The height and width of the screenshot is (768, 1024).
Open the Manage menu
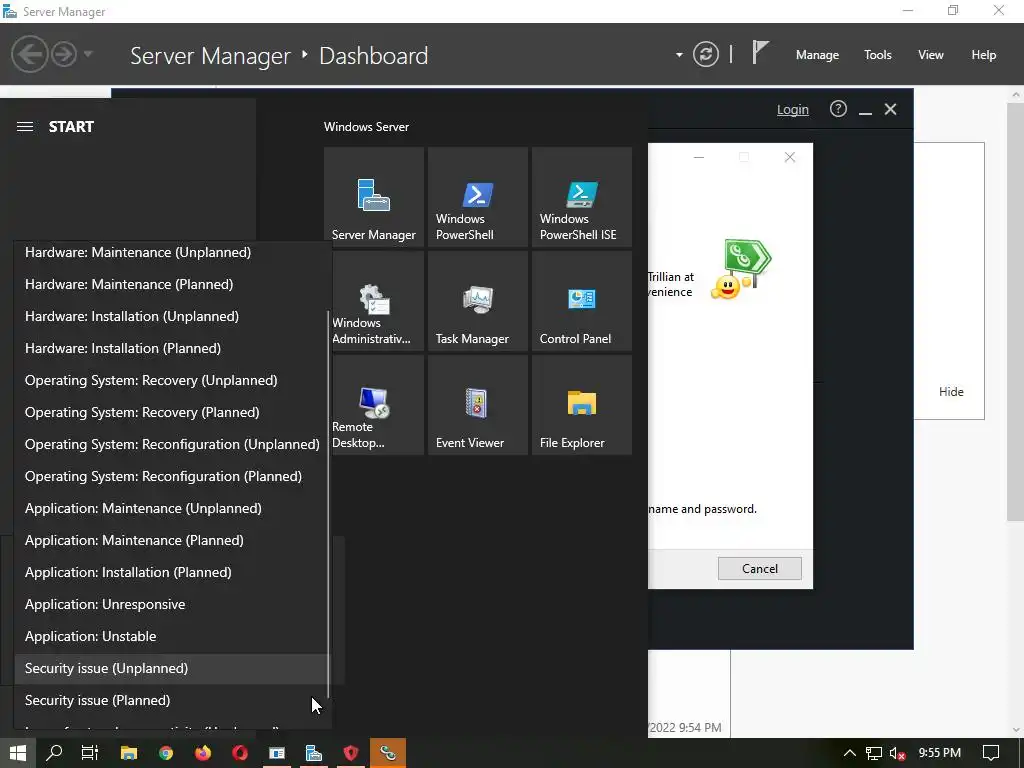pyautogui.click(x=817, y=55)
